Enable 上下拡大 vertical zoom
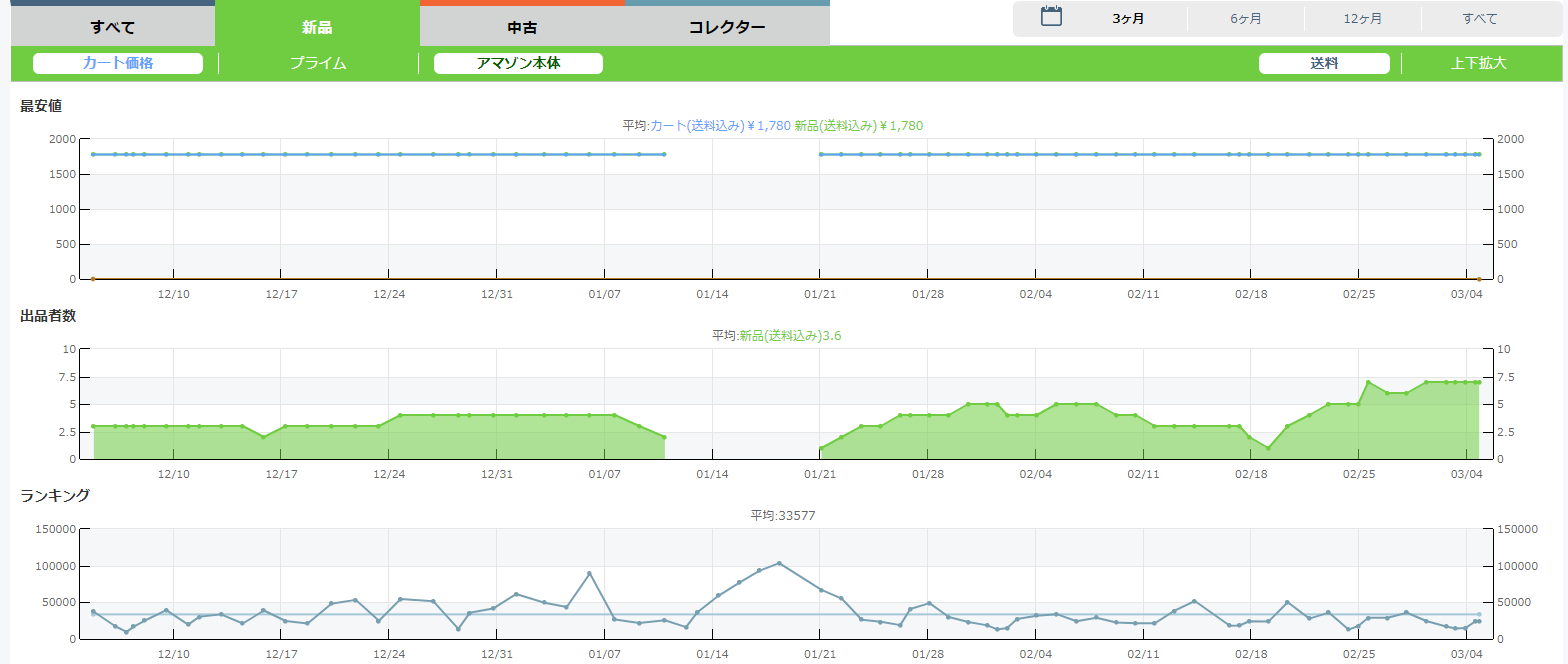Screen dimensions: 1568x664 1478,63
